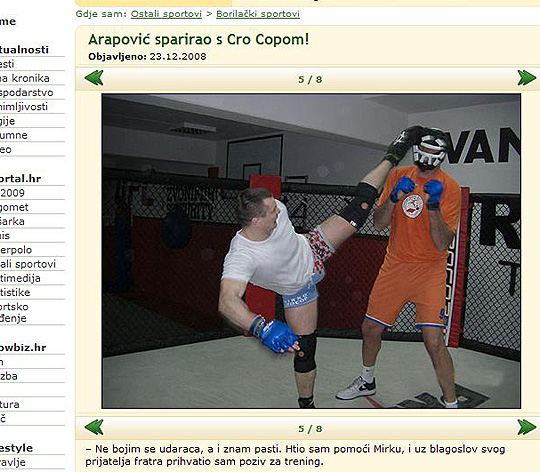The height and width of the screenshot is (472, 540).
Task: Open the Borilački sportovi breadcrumb link
Action: (258, 14)
